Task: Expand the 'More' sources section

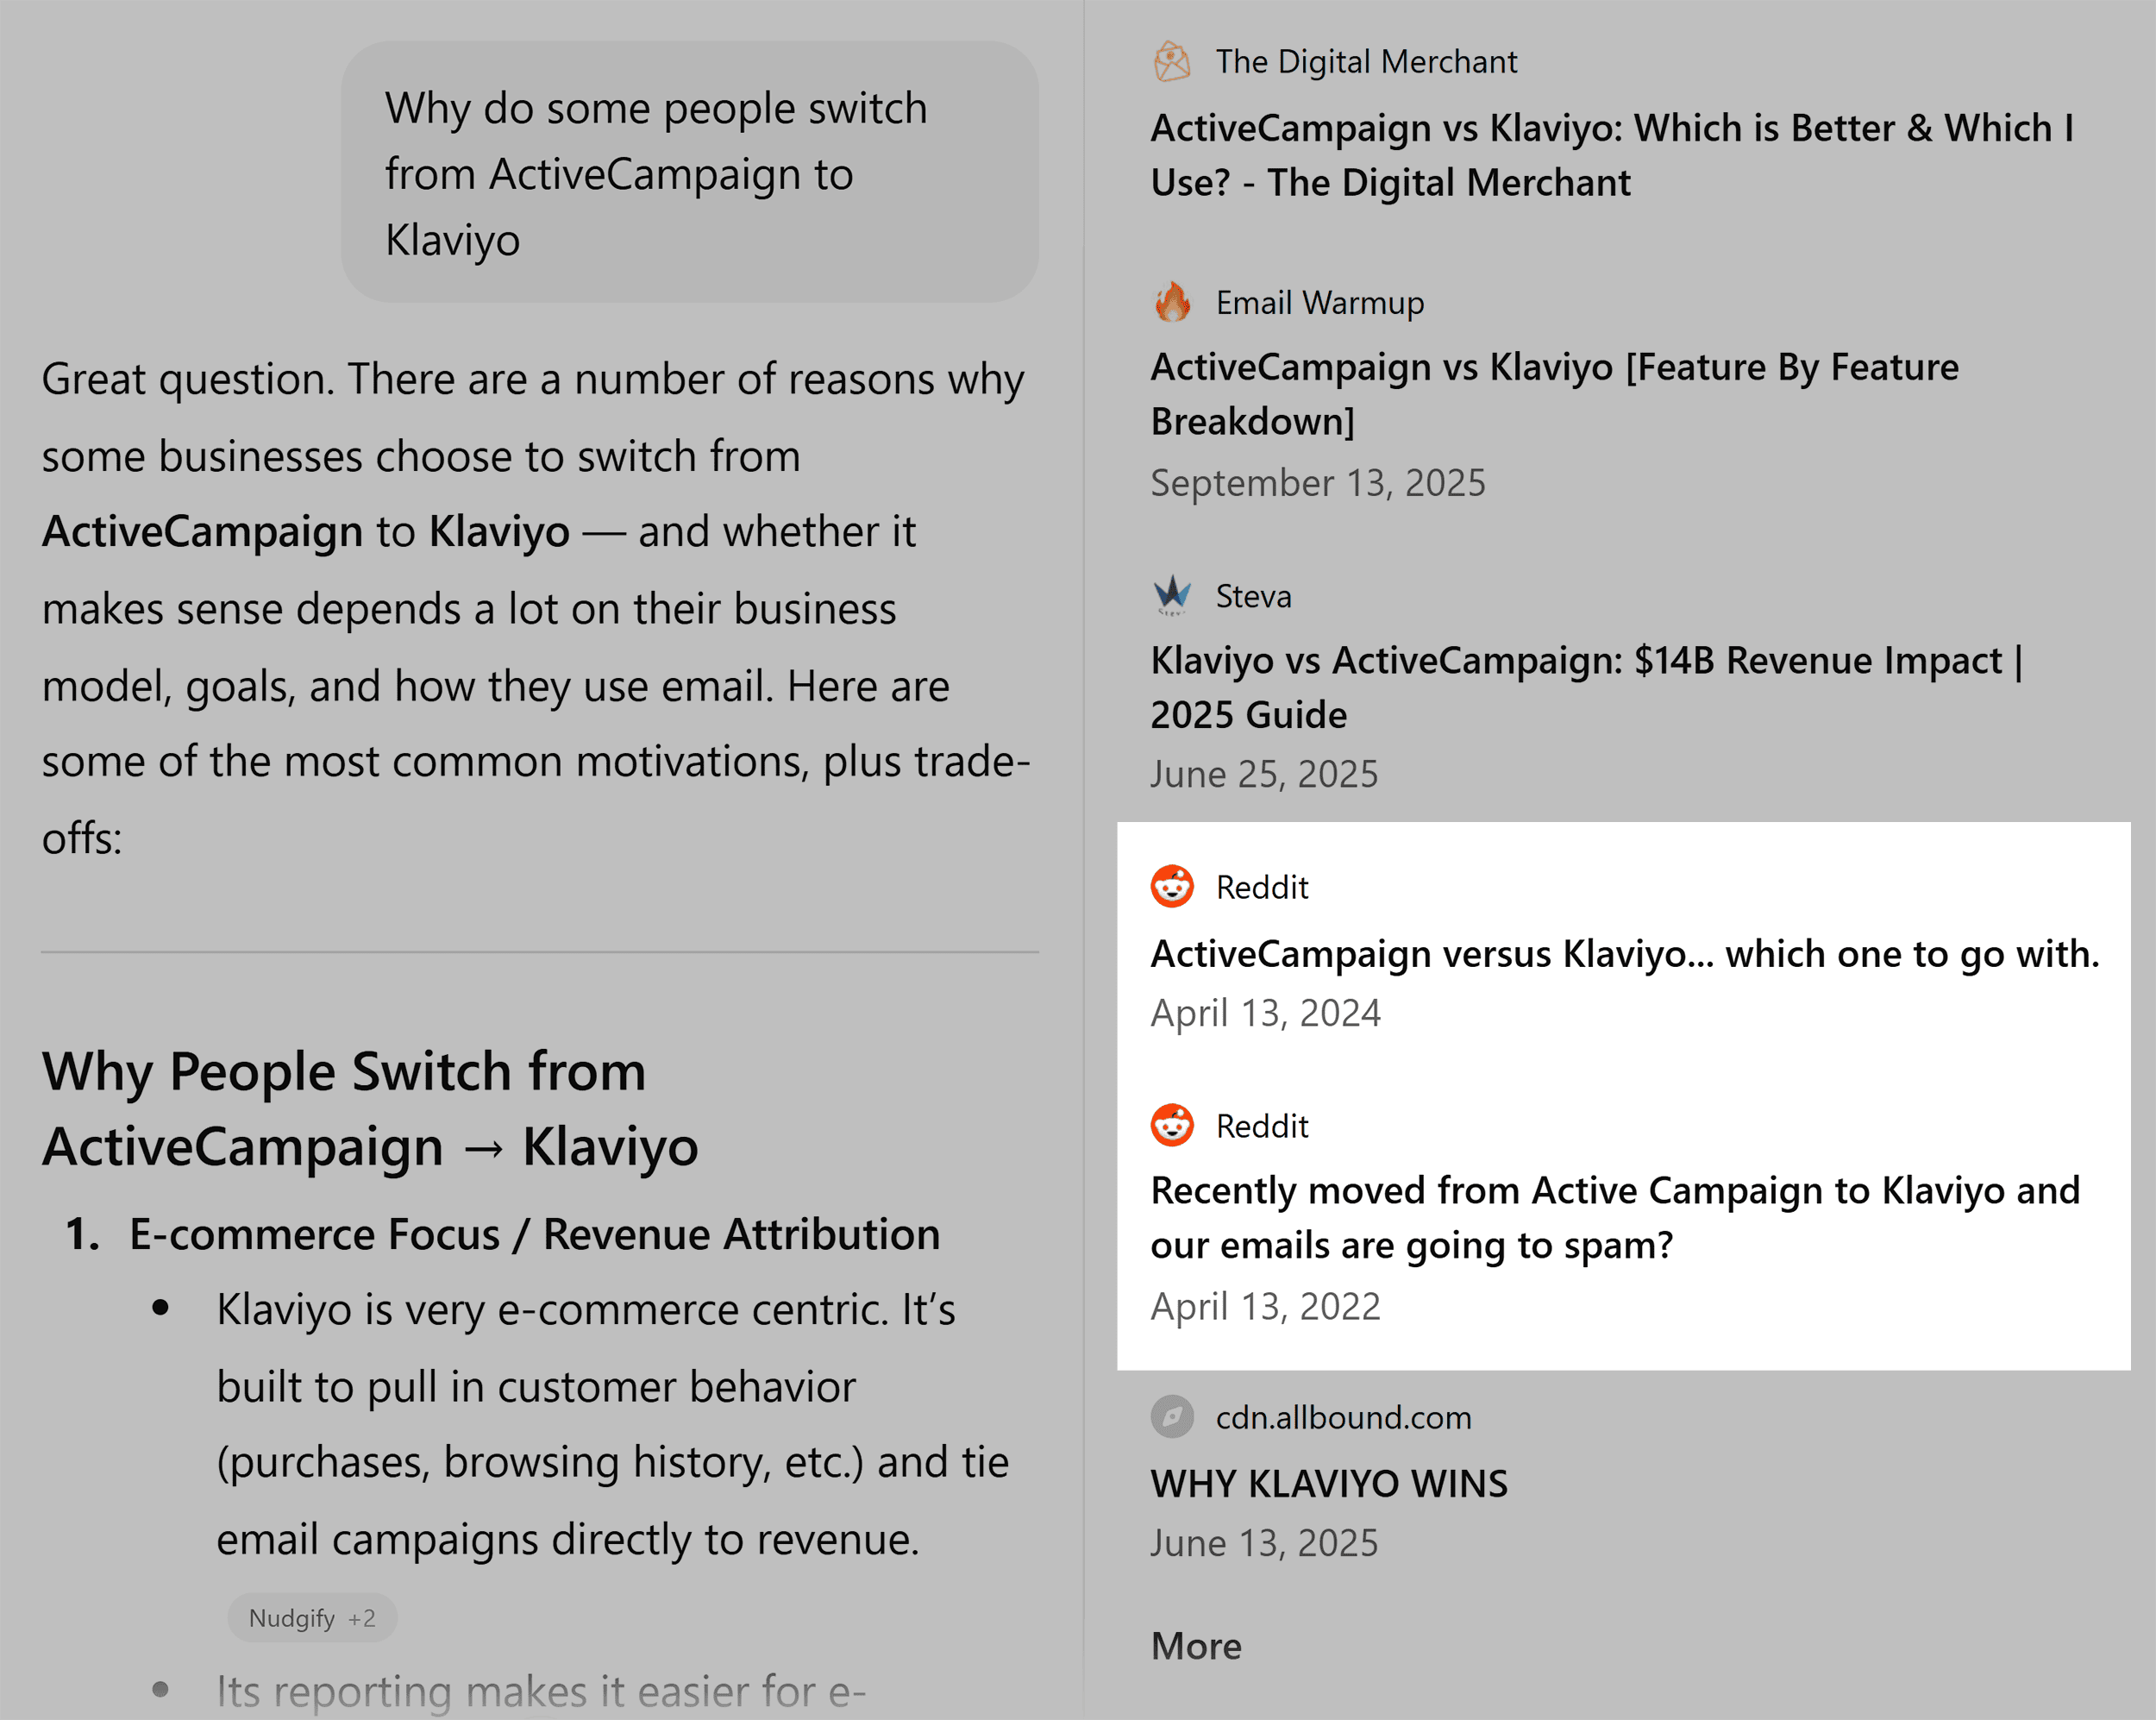Action: pyautogui.click(x=1196, y=1646)
